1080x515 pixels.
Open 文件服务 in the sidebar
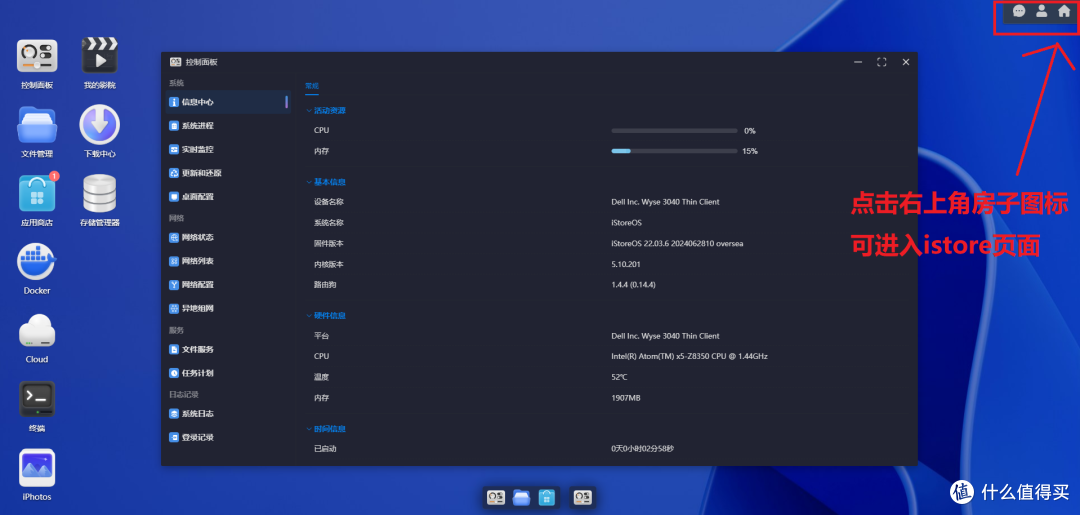(x=228, y=350)
